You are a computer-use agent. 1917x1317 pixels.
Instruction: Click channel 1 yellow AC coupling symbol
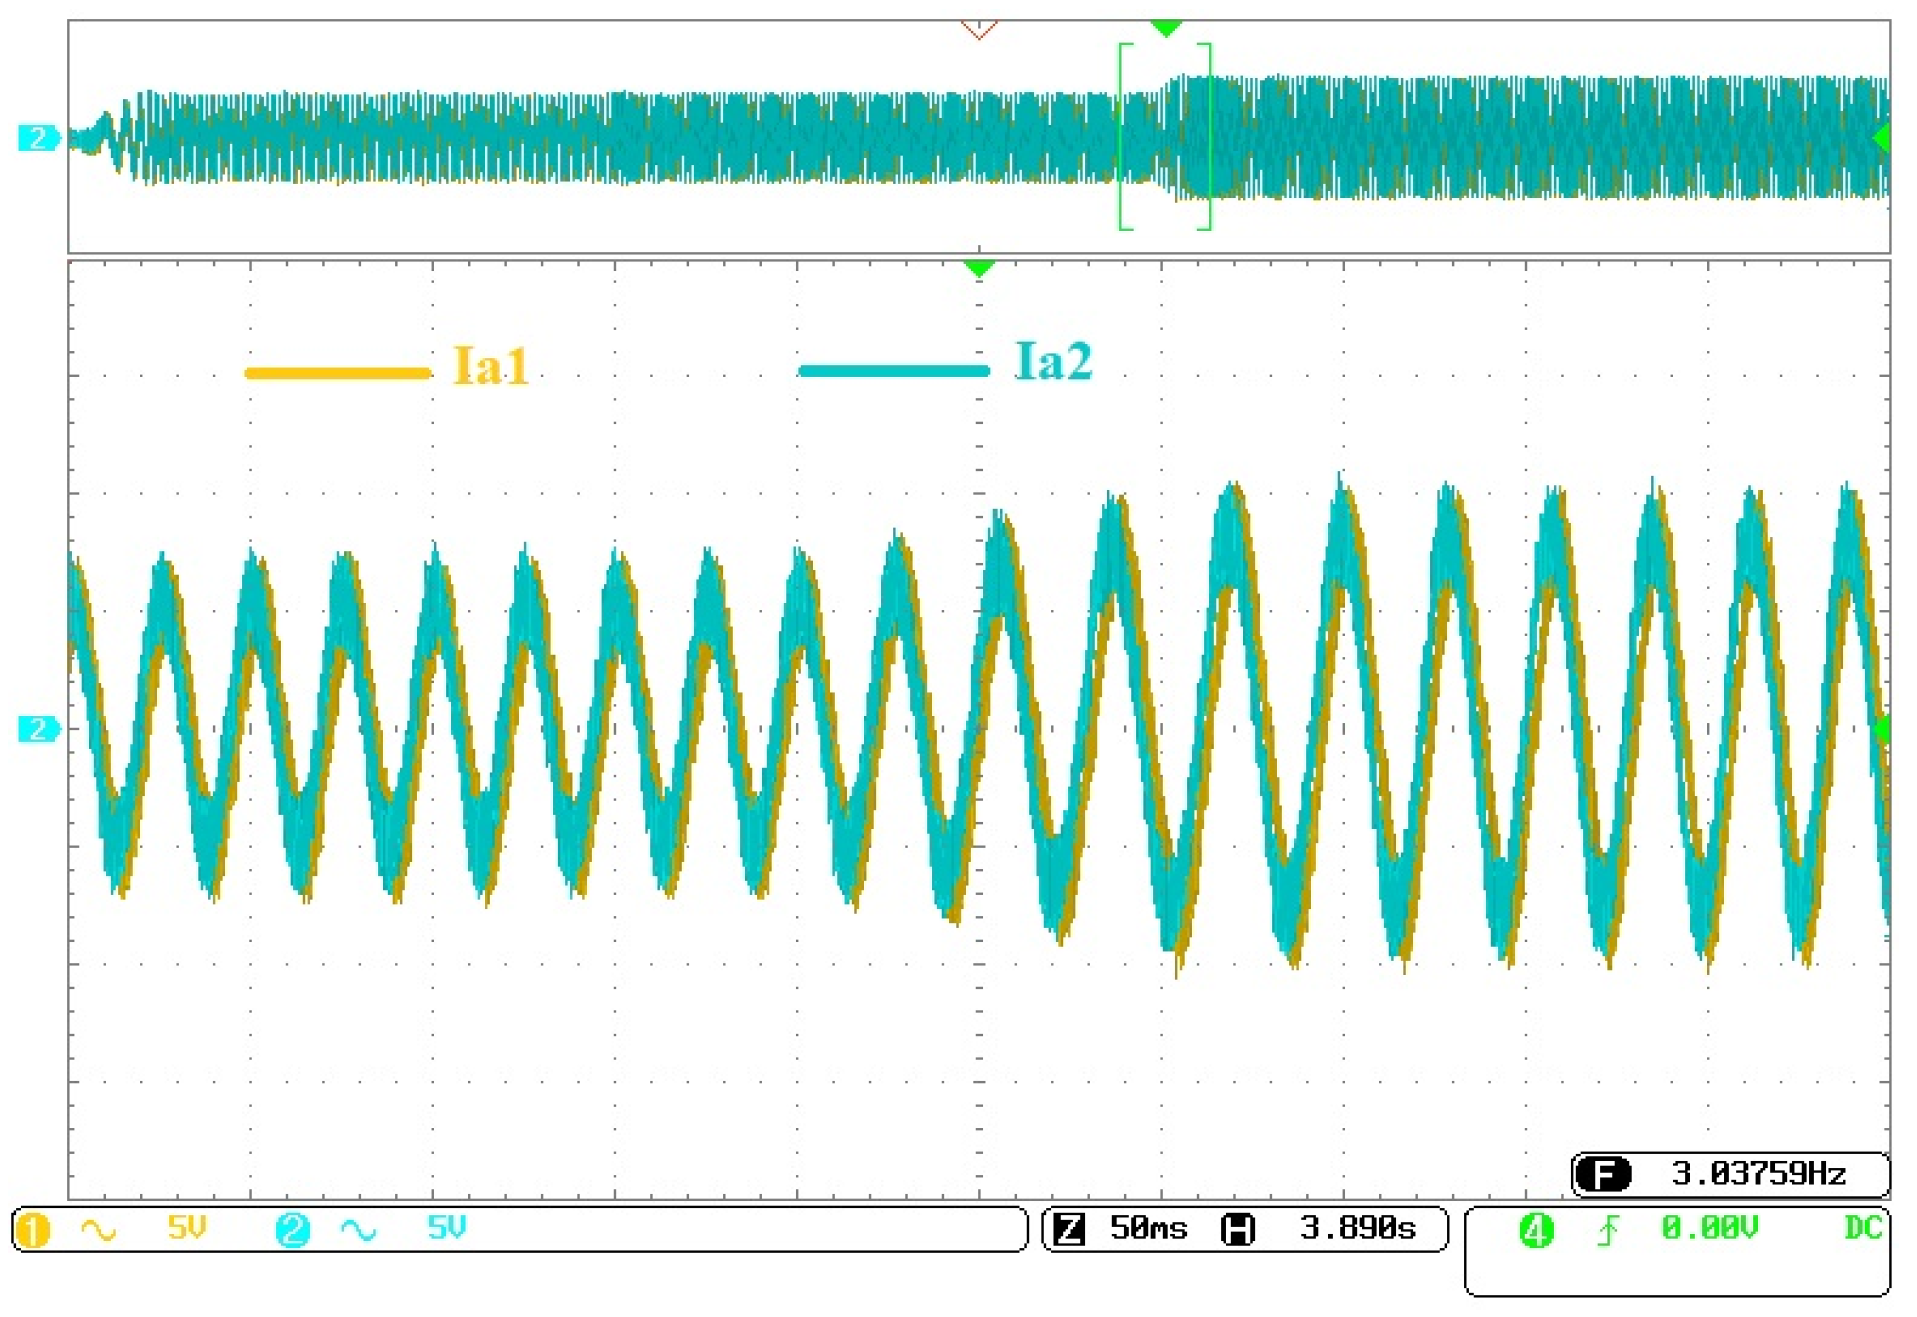tap(98, 1229)
